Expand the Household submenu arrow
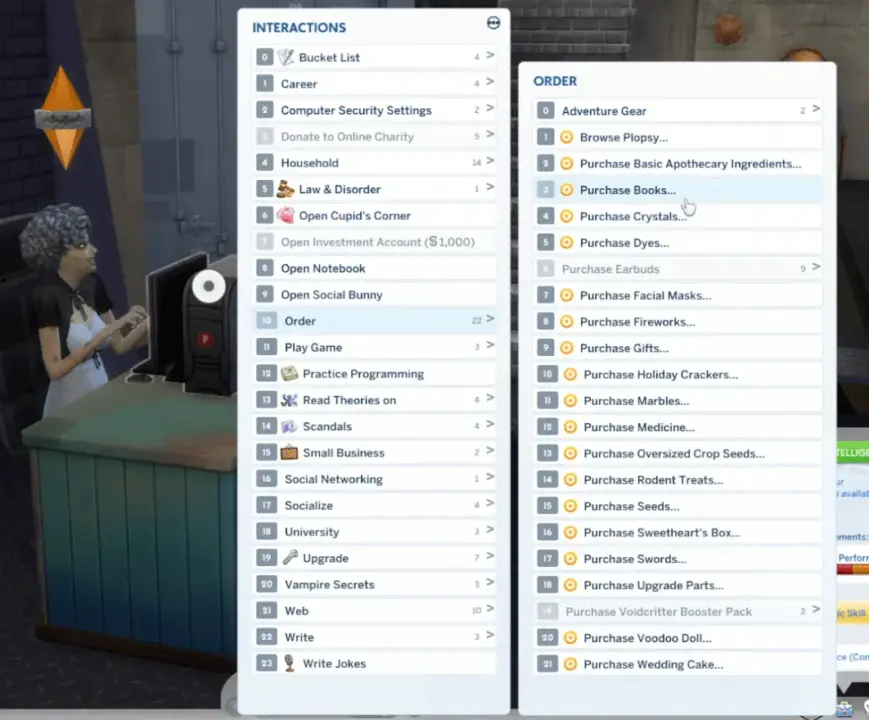This screenshot has height=720, width=869. (x=490, y=161)
